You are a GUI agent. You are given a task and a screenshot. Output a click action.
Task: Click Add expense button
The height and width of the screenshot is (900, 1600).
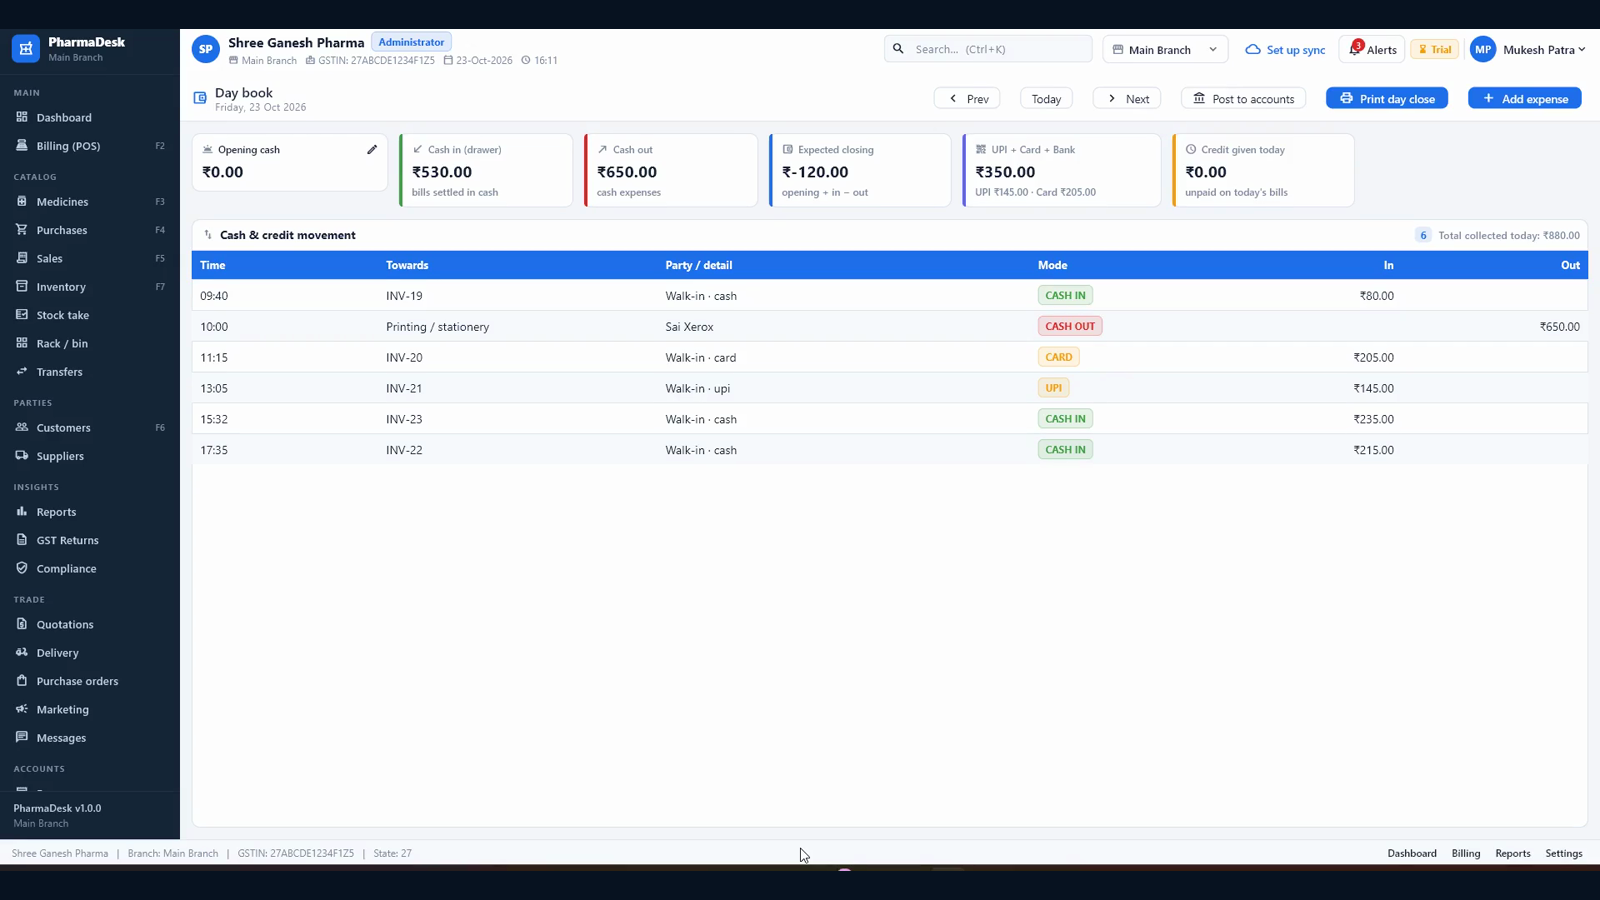[1525, 98]
